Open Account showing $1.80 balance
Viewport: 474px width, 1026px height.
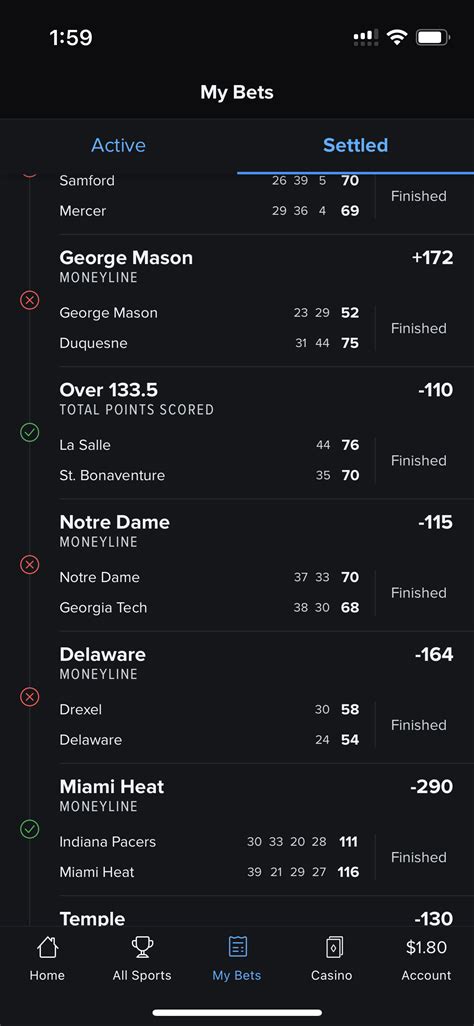(426, 960)
